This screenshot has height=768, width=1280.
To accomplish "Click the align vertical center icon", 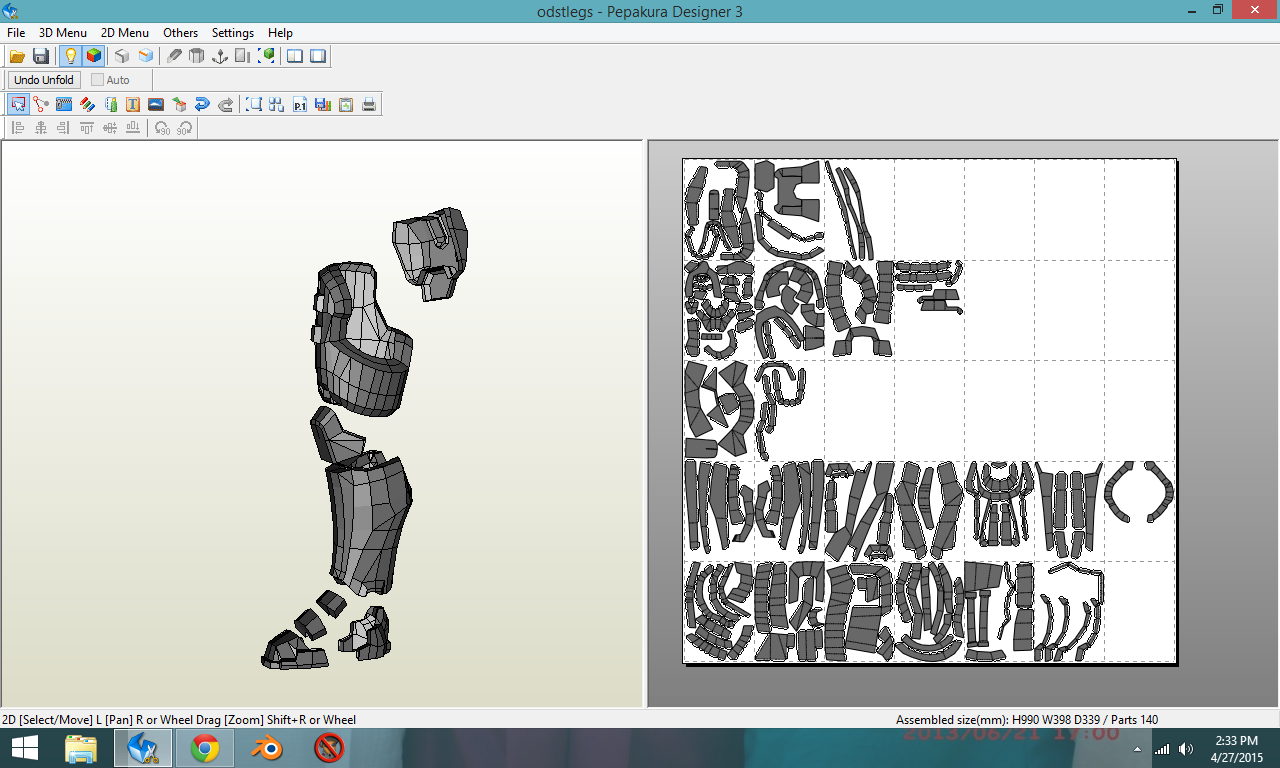I will pyautogui.click(x=110, y=128).
